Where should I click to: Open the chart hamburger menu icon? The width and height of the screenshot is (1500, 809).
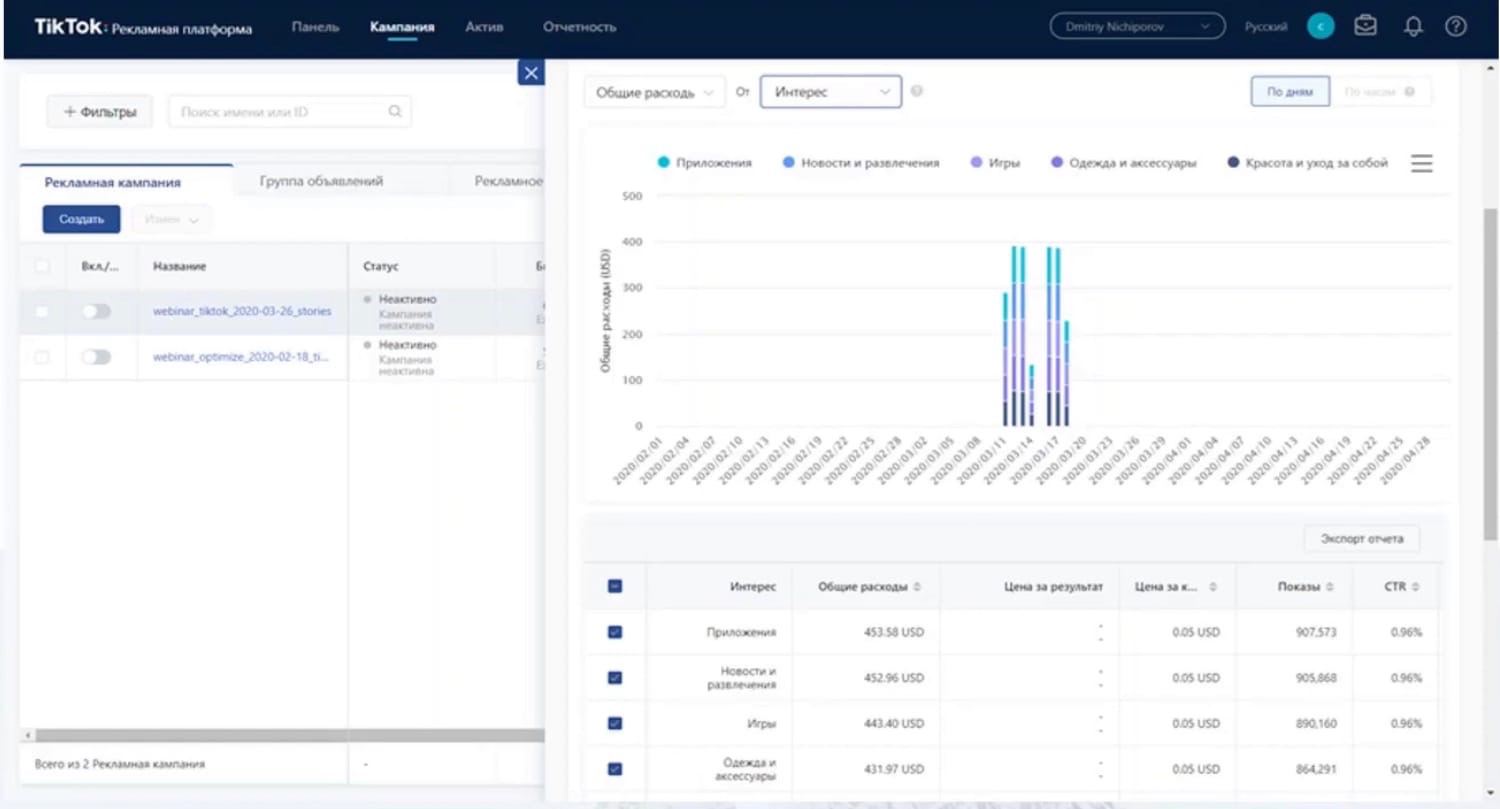click(1421, 163)
